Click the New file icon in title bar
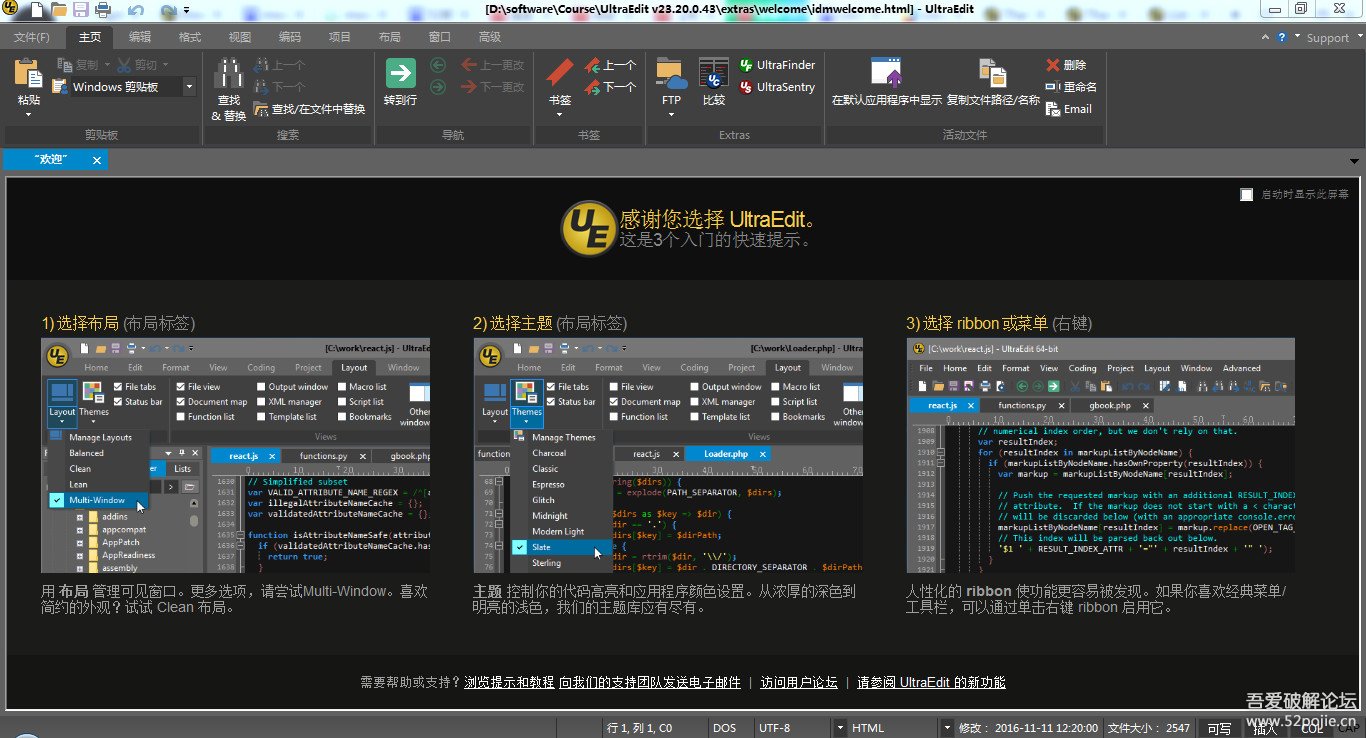 tap(37, 10)
